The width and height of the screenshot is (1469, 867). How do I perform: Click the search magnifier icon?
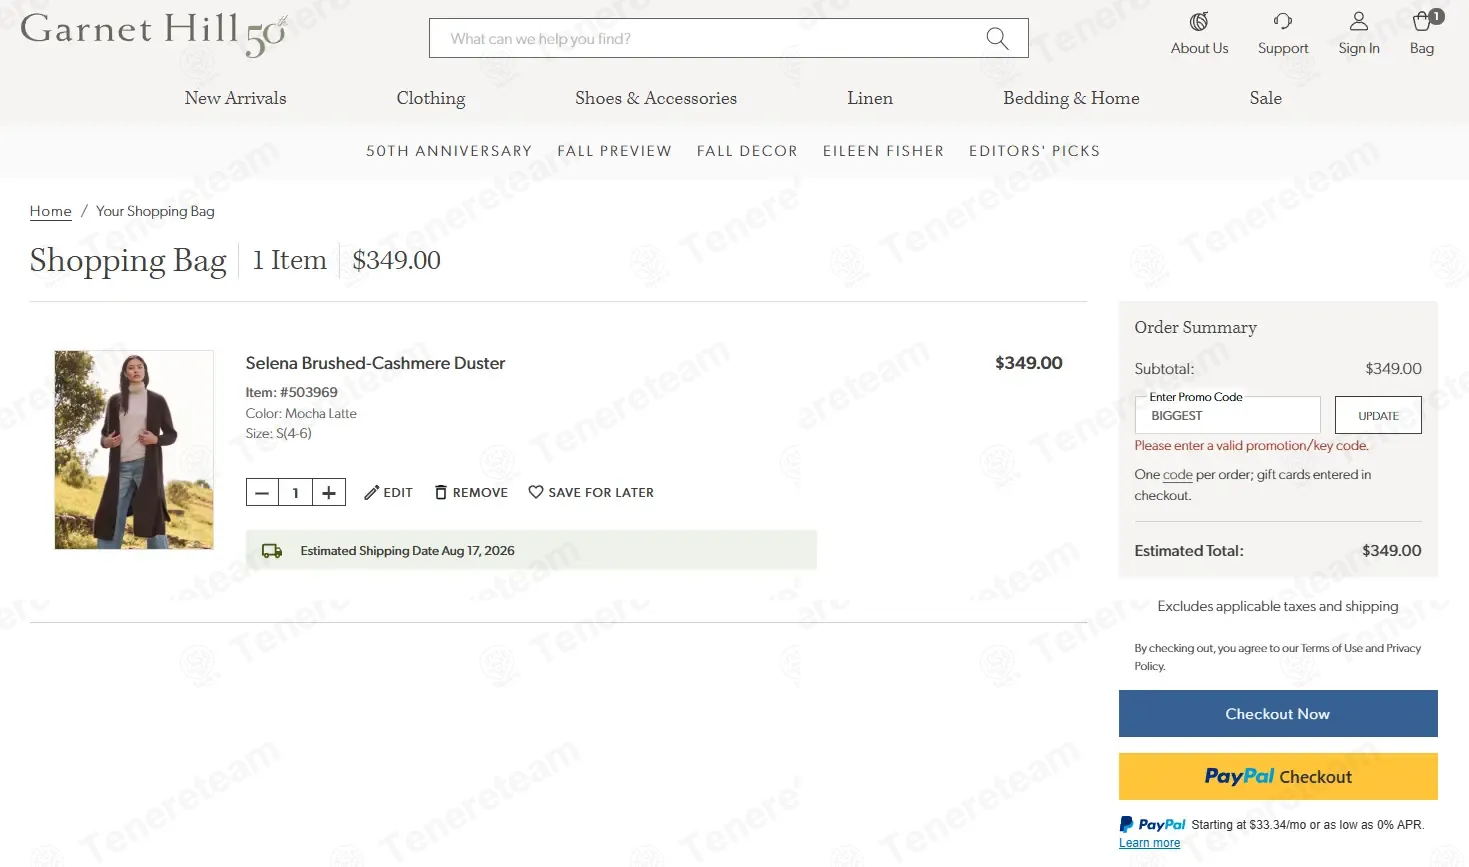(x=997, y=38)
